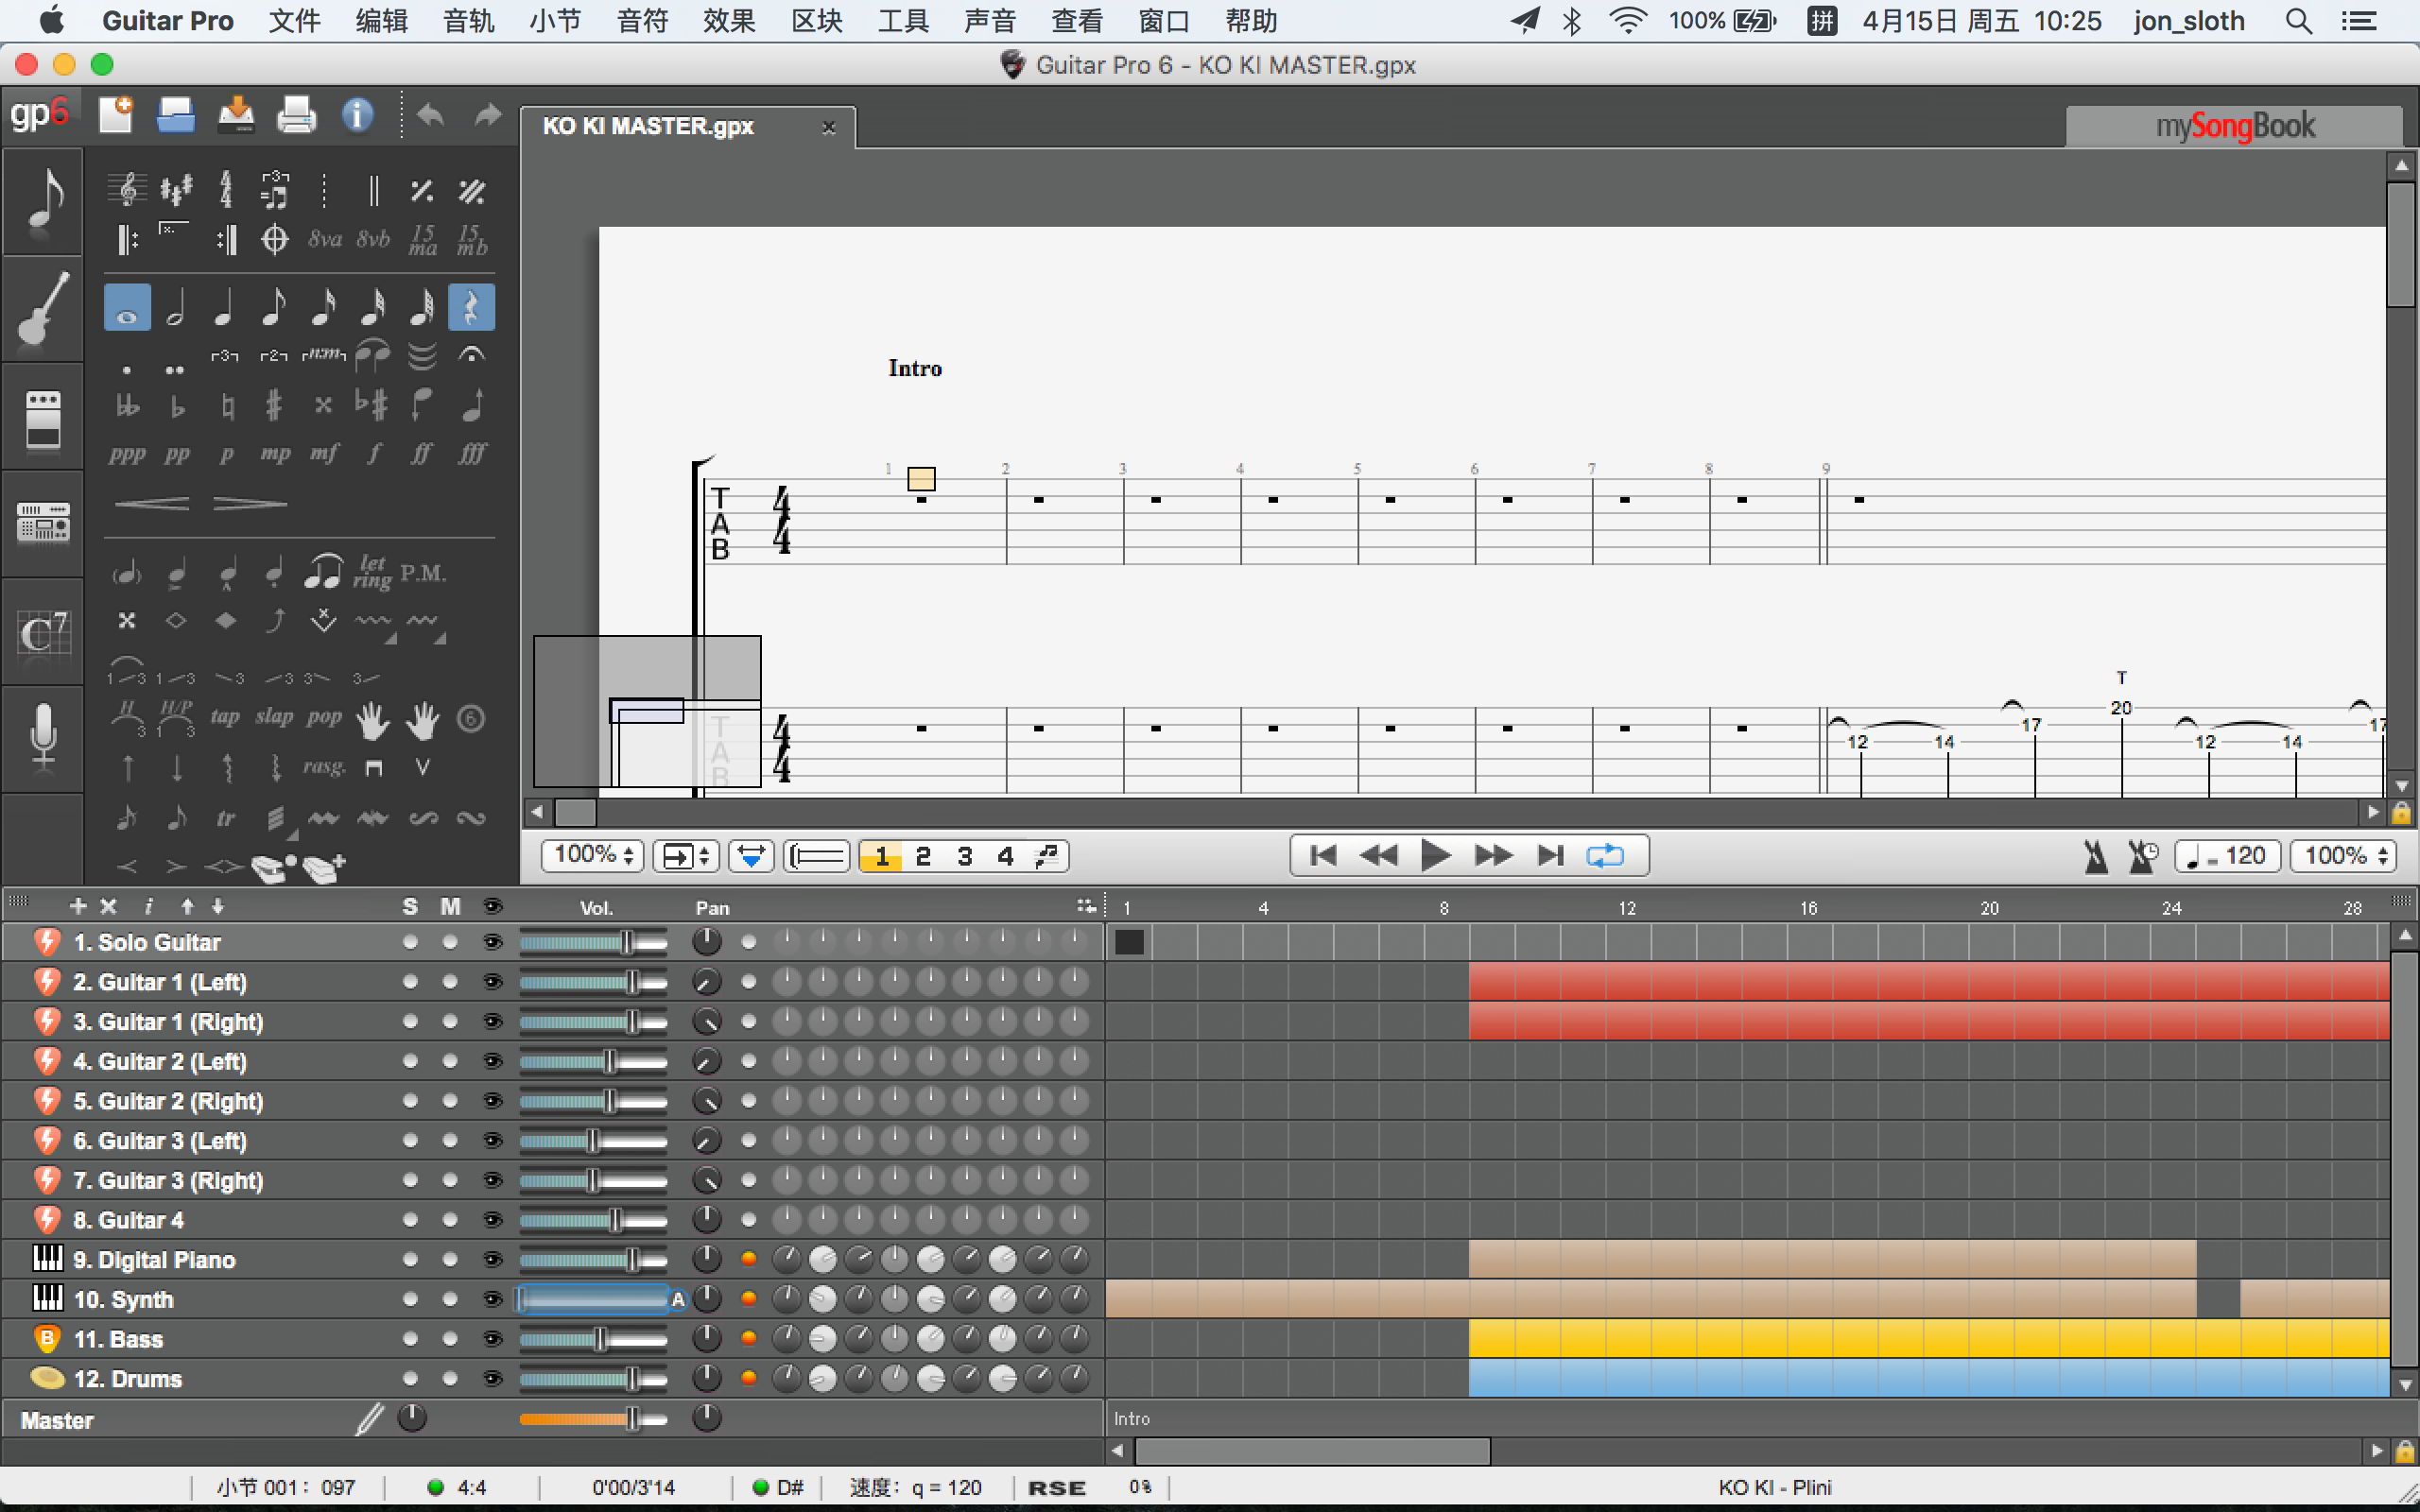Toggle solo for Solo Guitar track
This screenshot has width=2420, height=1512.
coord(410,942)
